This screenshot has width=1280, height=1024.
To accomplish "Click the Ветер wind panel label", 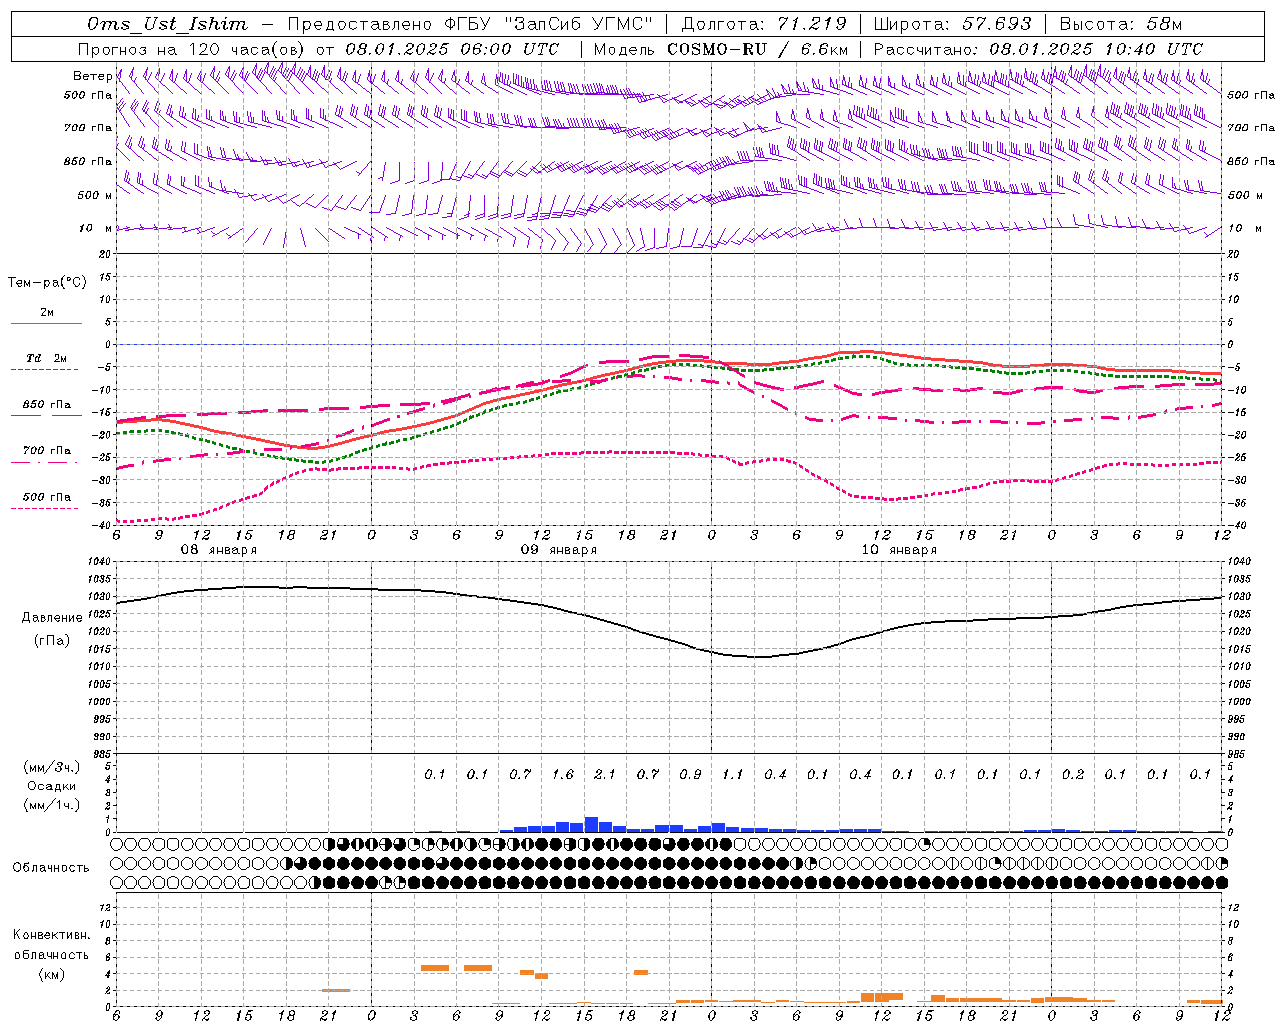I will [x=92, y=76].
